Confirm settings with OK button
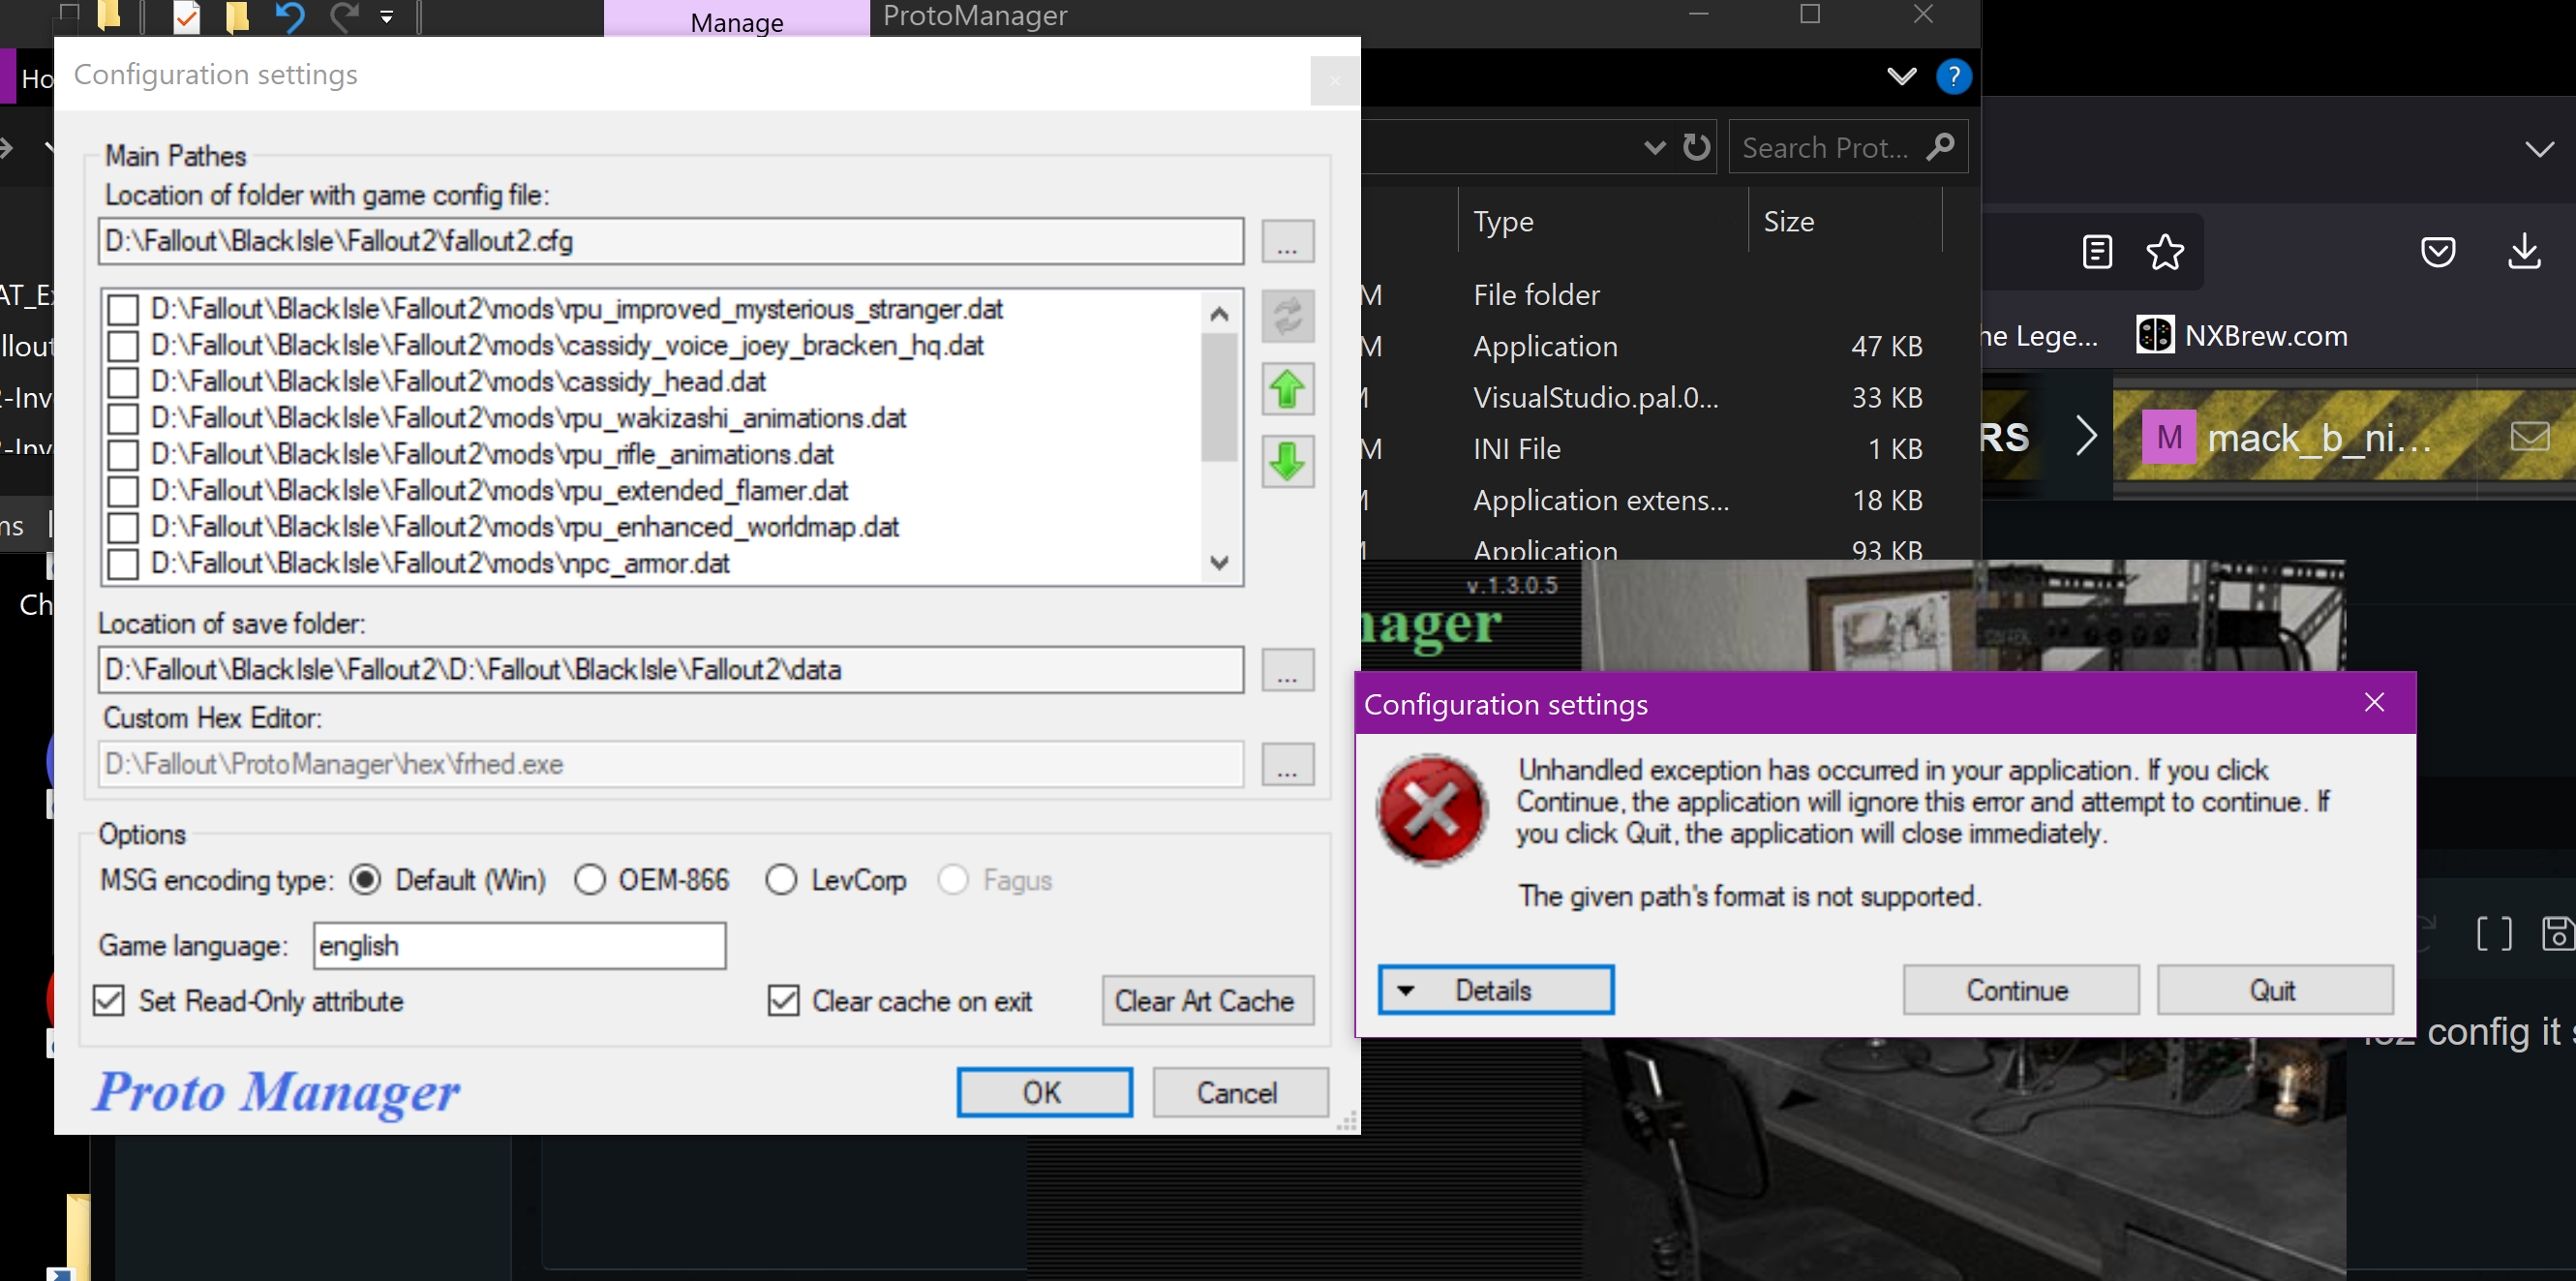This screenshot has width=2576, height=1281. click(1044, 1093)
